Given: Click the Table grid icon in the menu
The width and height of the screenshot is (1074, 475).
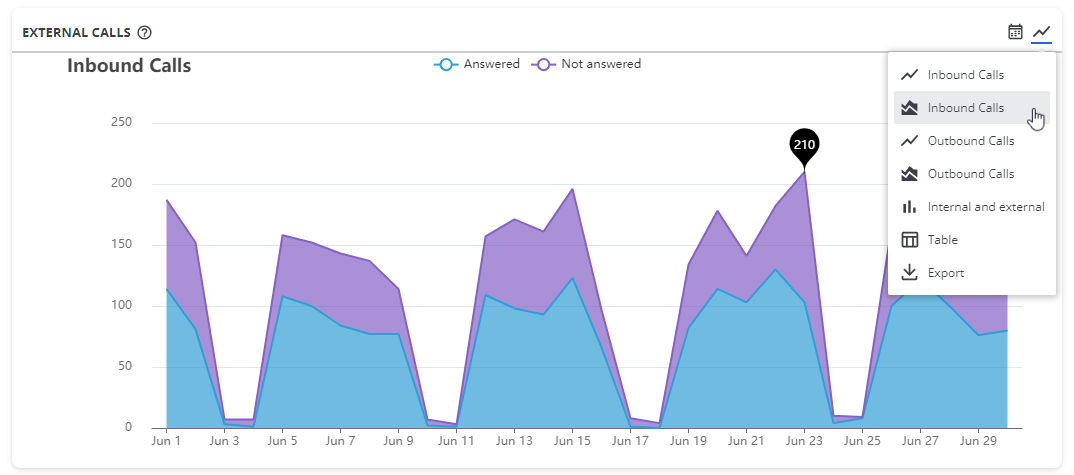Looking at the screenshot, I should click(x=909, y=240).
